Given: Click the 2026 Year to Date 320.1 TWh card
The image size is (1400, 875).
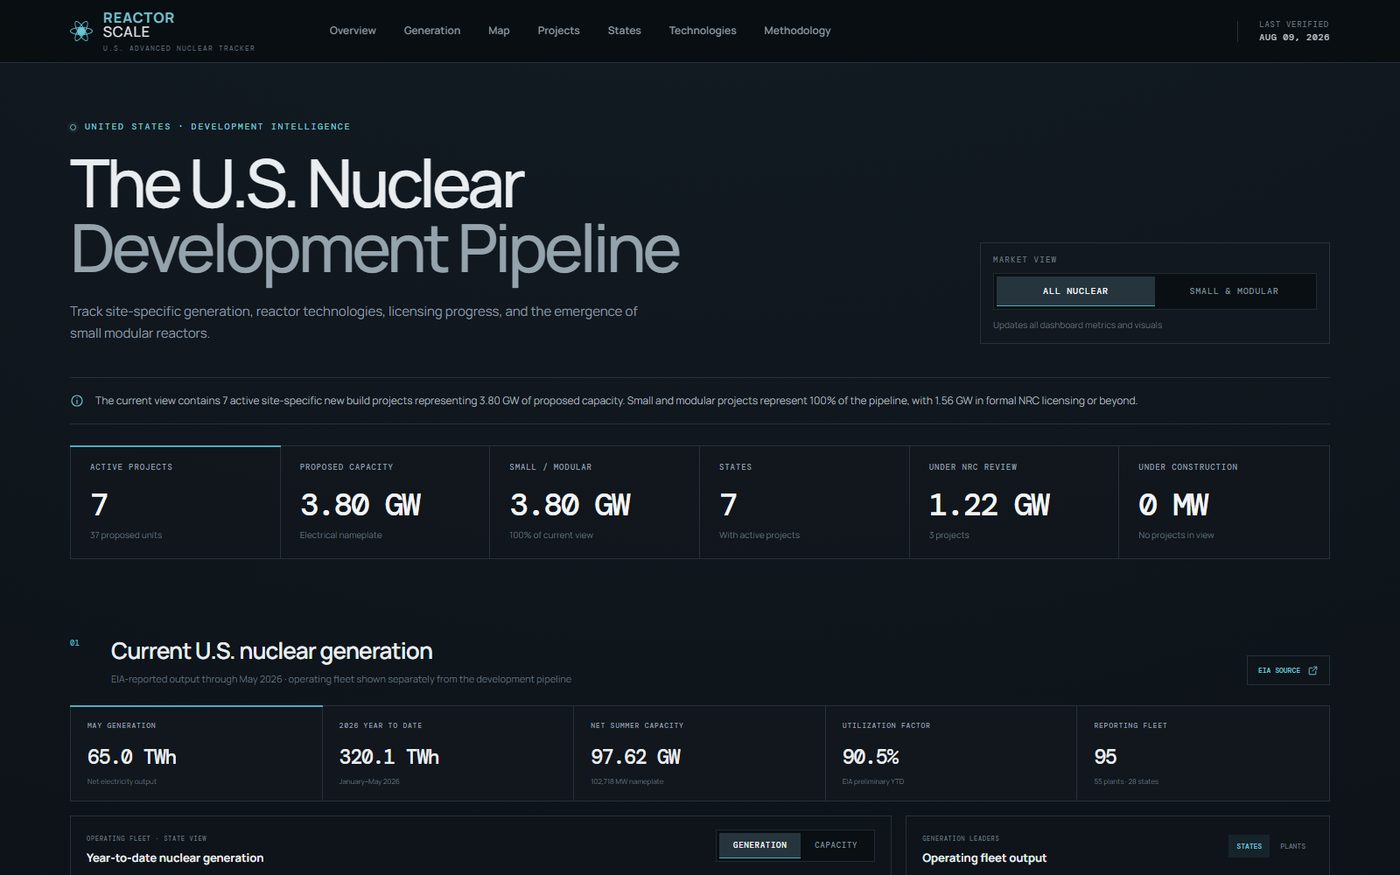Looking at the screenshot, I should tap(448, 753).
